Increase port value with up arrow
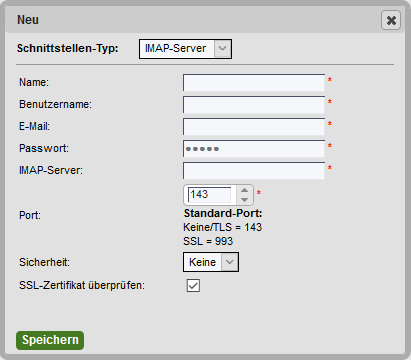411x360 pixels. click(x=244, y=190)
